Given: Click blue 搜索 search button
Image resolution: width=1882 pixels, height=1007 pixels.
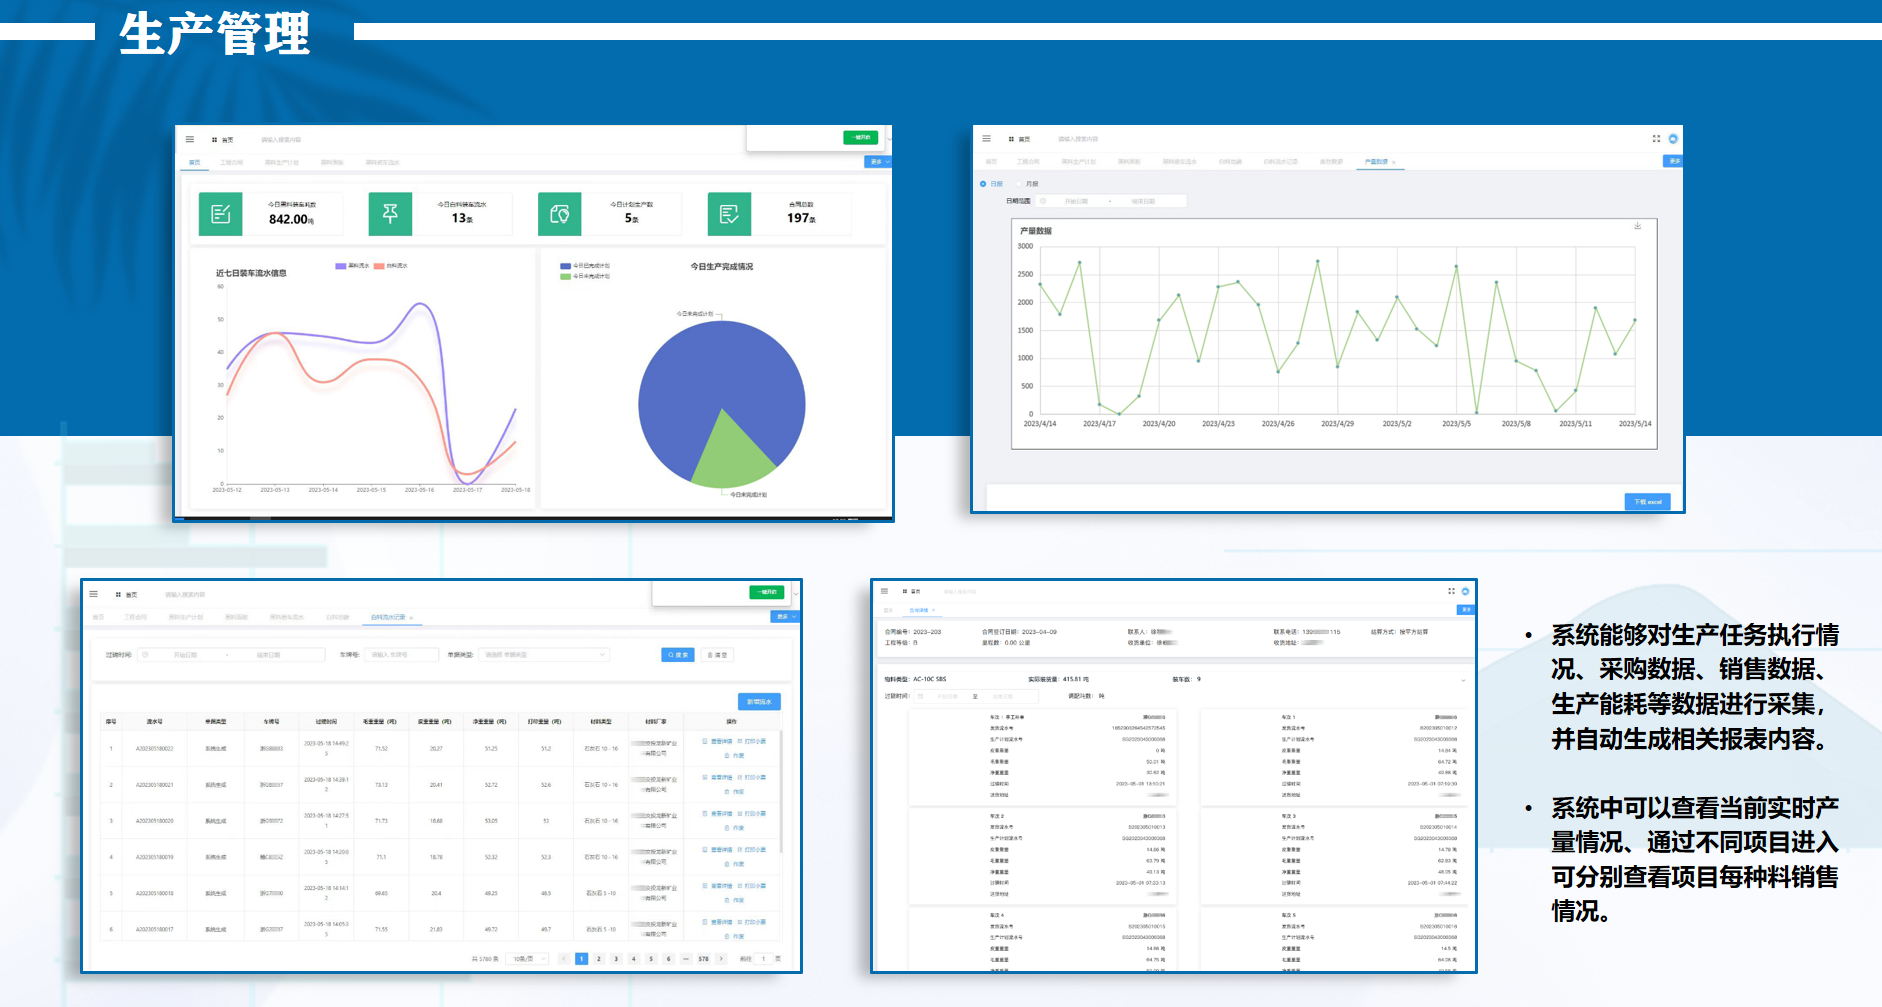Looking at the screenshot, I should click(678, 655).
